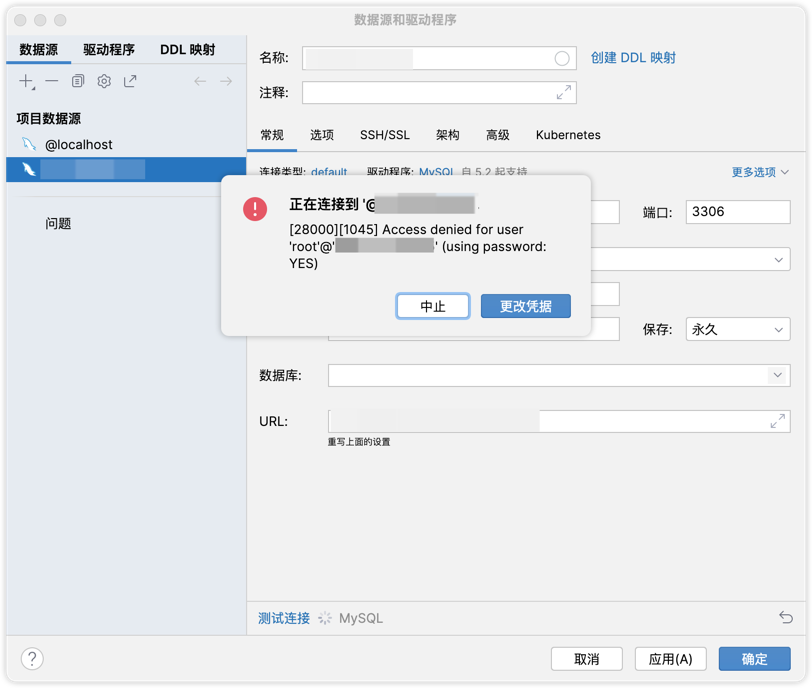The width and height of the screenshot is (812, 688).
Task: Click the duplicate data source icon
Action: (78, 81)
